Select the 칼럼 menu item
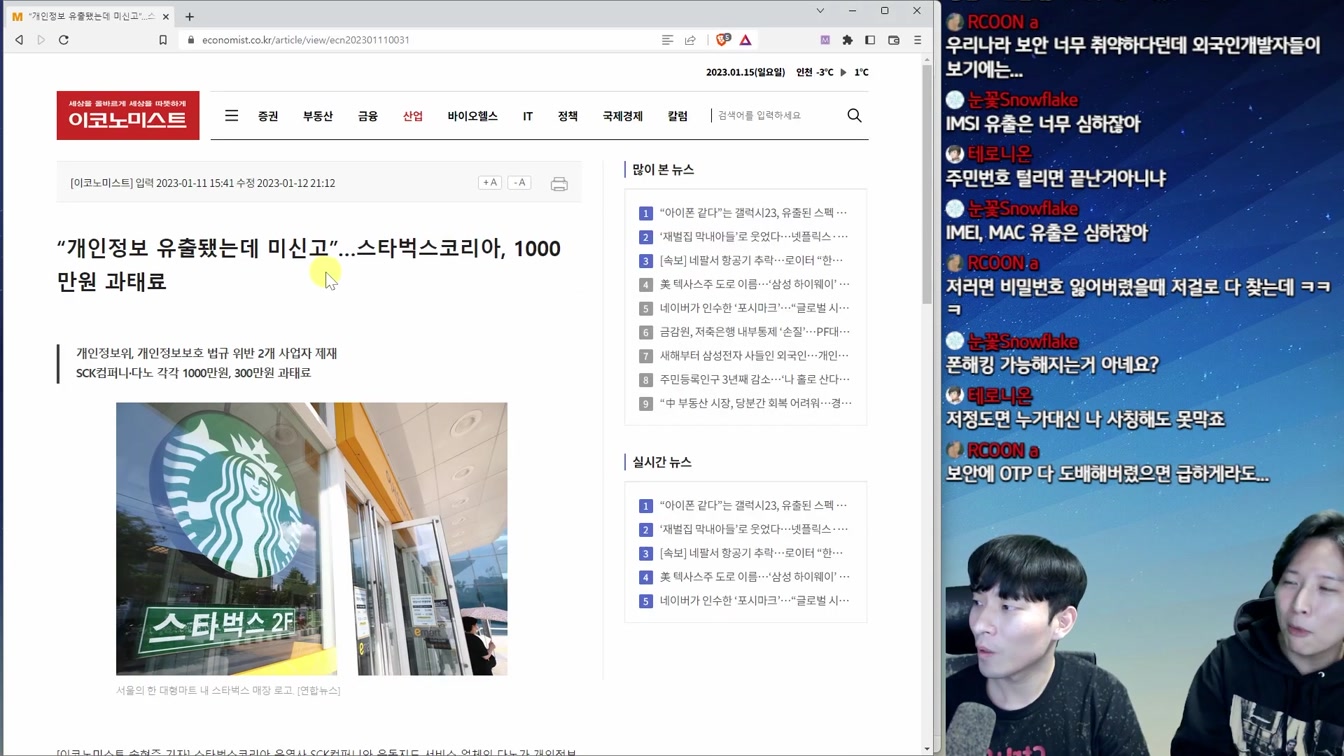The width and height of the screenshot is (1344, 756). click(678, 116)
